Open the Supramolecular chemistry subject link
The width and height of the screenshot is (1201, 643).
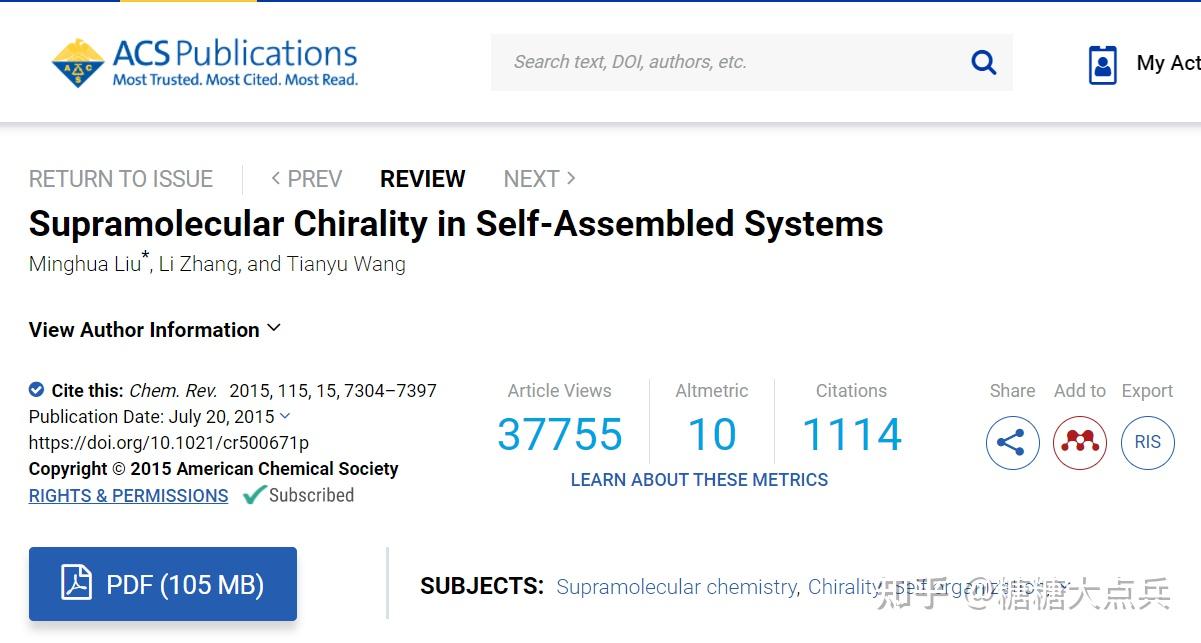(x=677, y=586)
